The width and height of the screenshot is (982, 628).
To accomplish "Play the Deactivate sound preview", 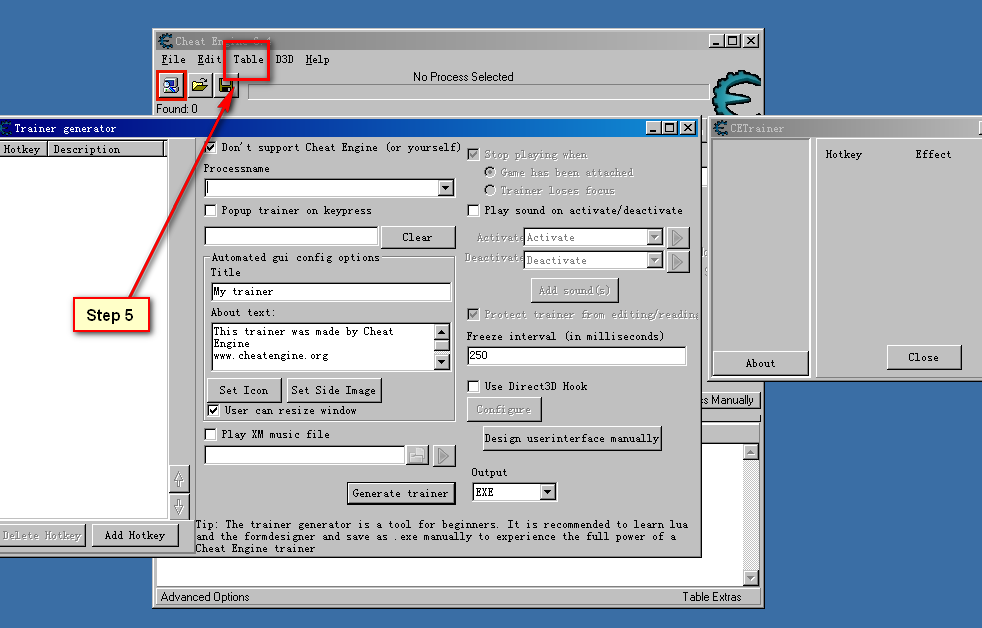I will click(x=677, y=260).
